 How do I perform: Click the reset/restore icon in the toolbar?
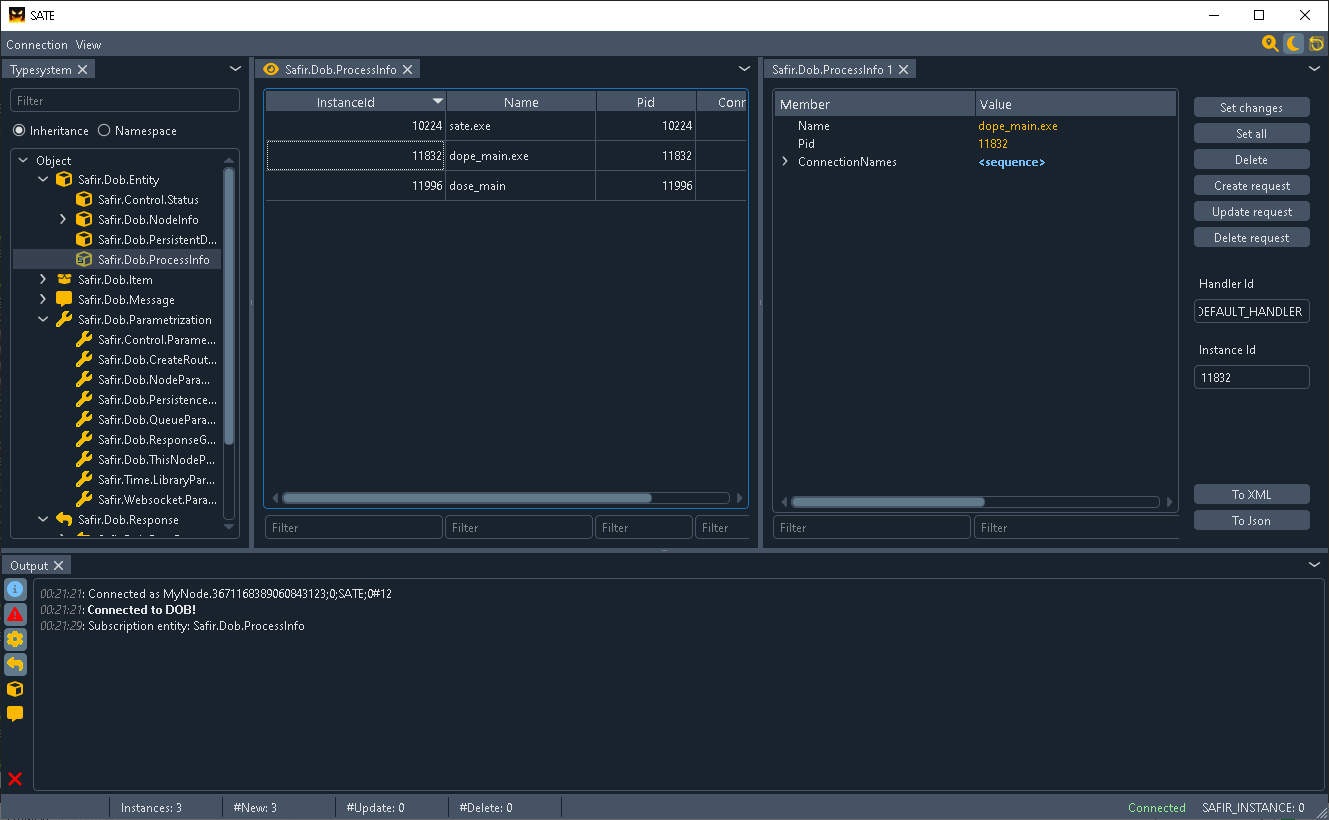(1315, 44)
